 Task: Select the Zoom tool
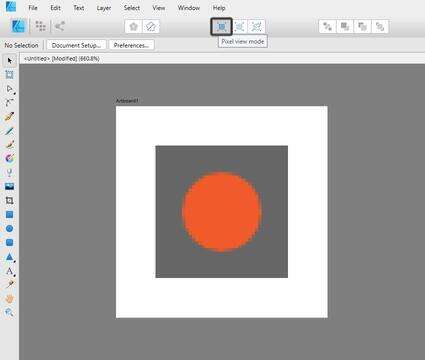pos(9,312)
